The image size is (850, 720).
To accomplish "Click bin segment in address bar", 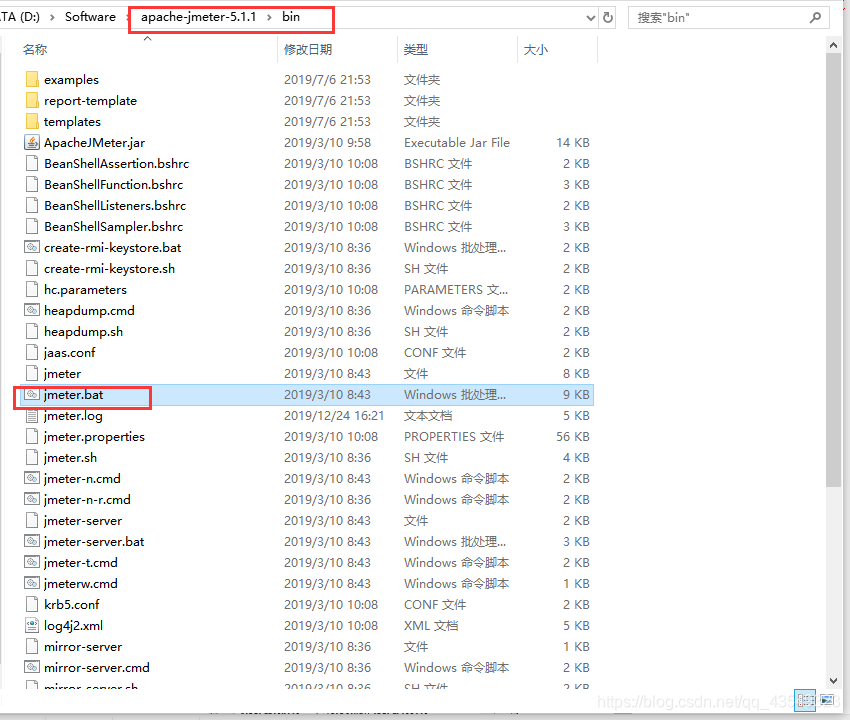I will (291, 17).
